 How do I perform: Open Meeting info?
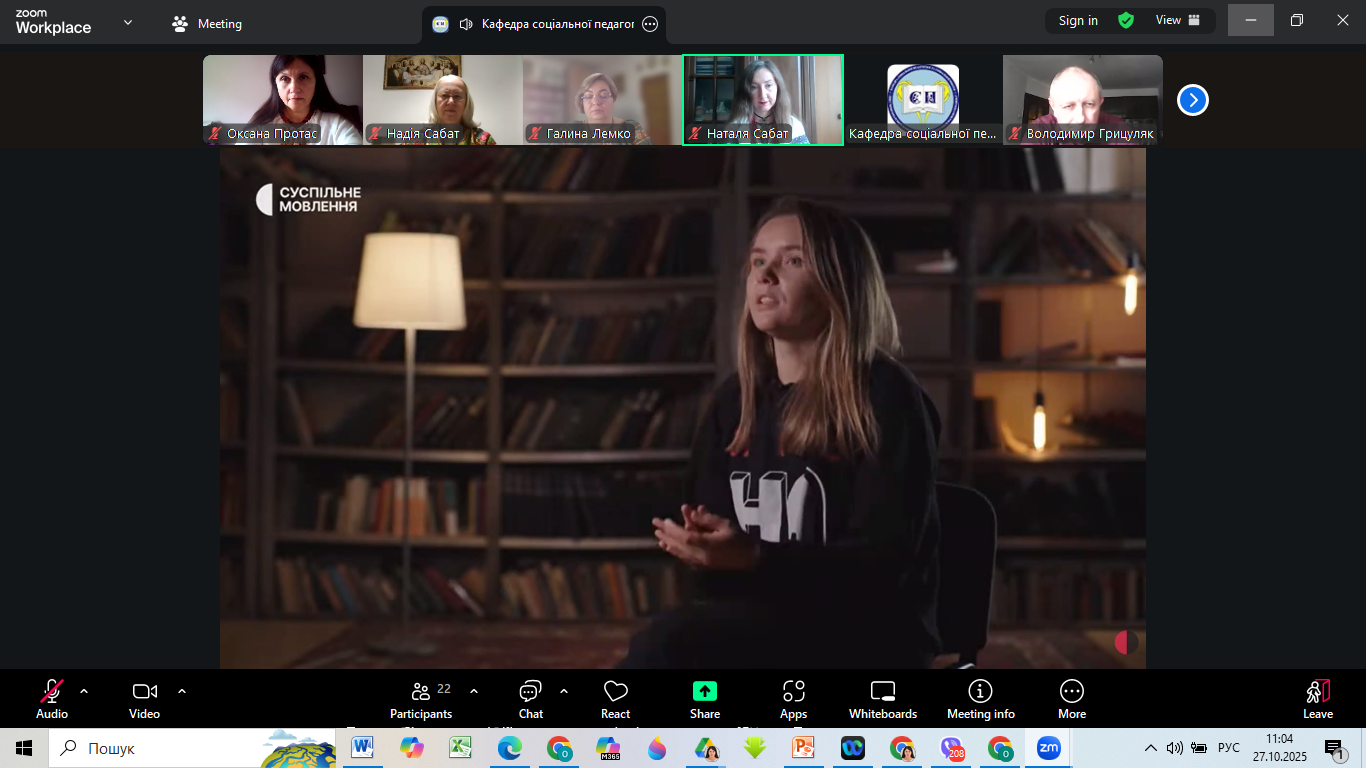coord(980,699)
